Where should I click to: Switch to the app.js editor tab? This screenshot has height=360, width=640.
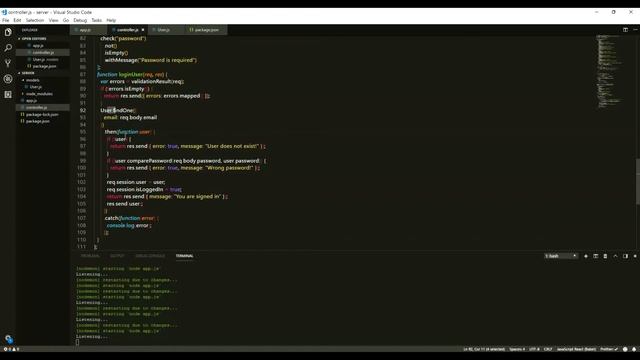(89, 30)
